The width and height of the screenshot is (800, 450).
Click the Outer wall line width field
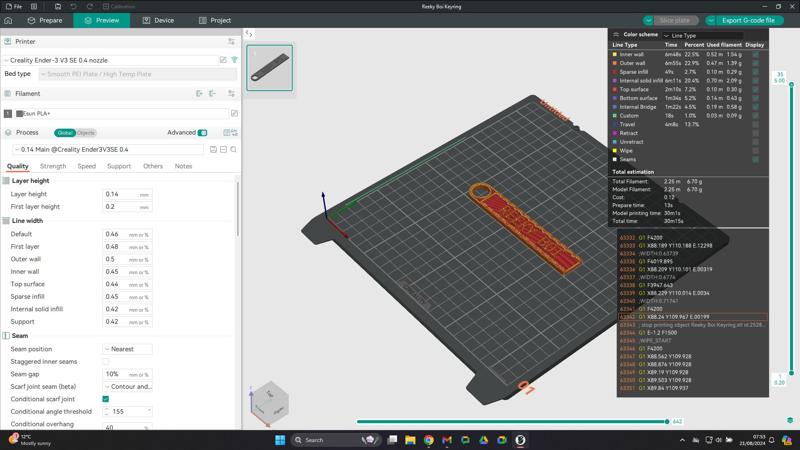point(127,259)
